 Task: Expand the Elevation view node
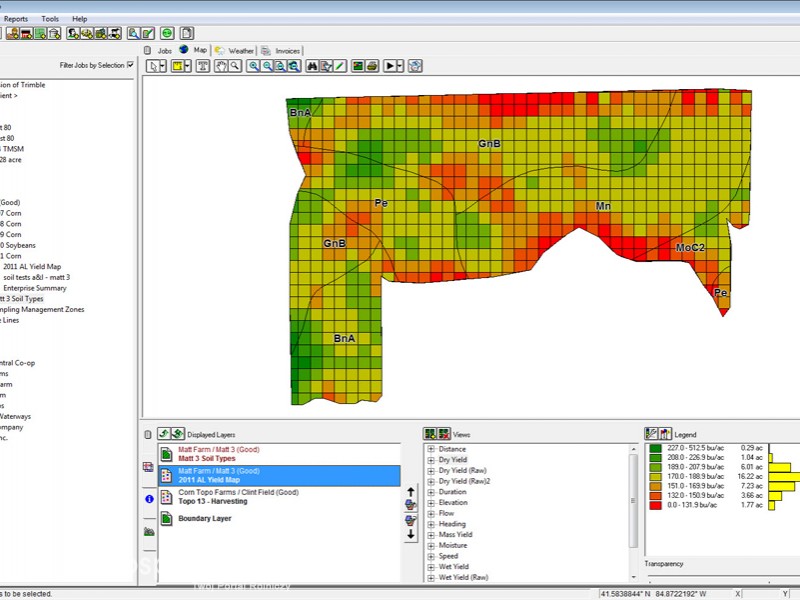pos(431,503)
